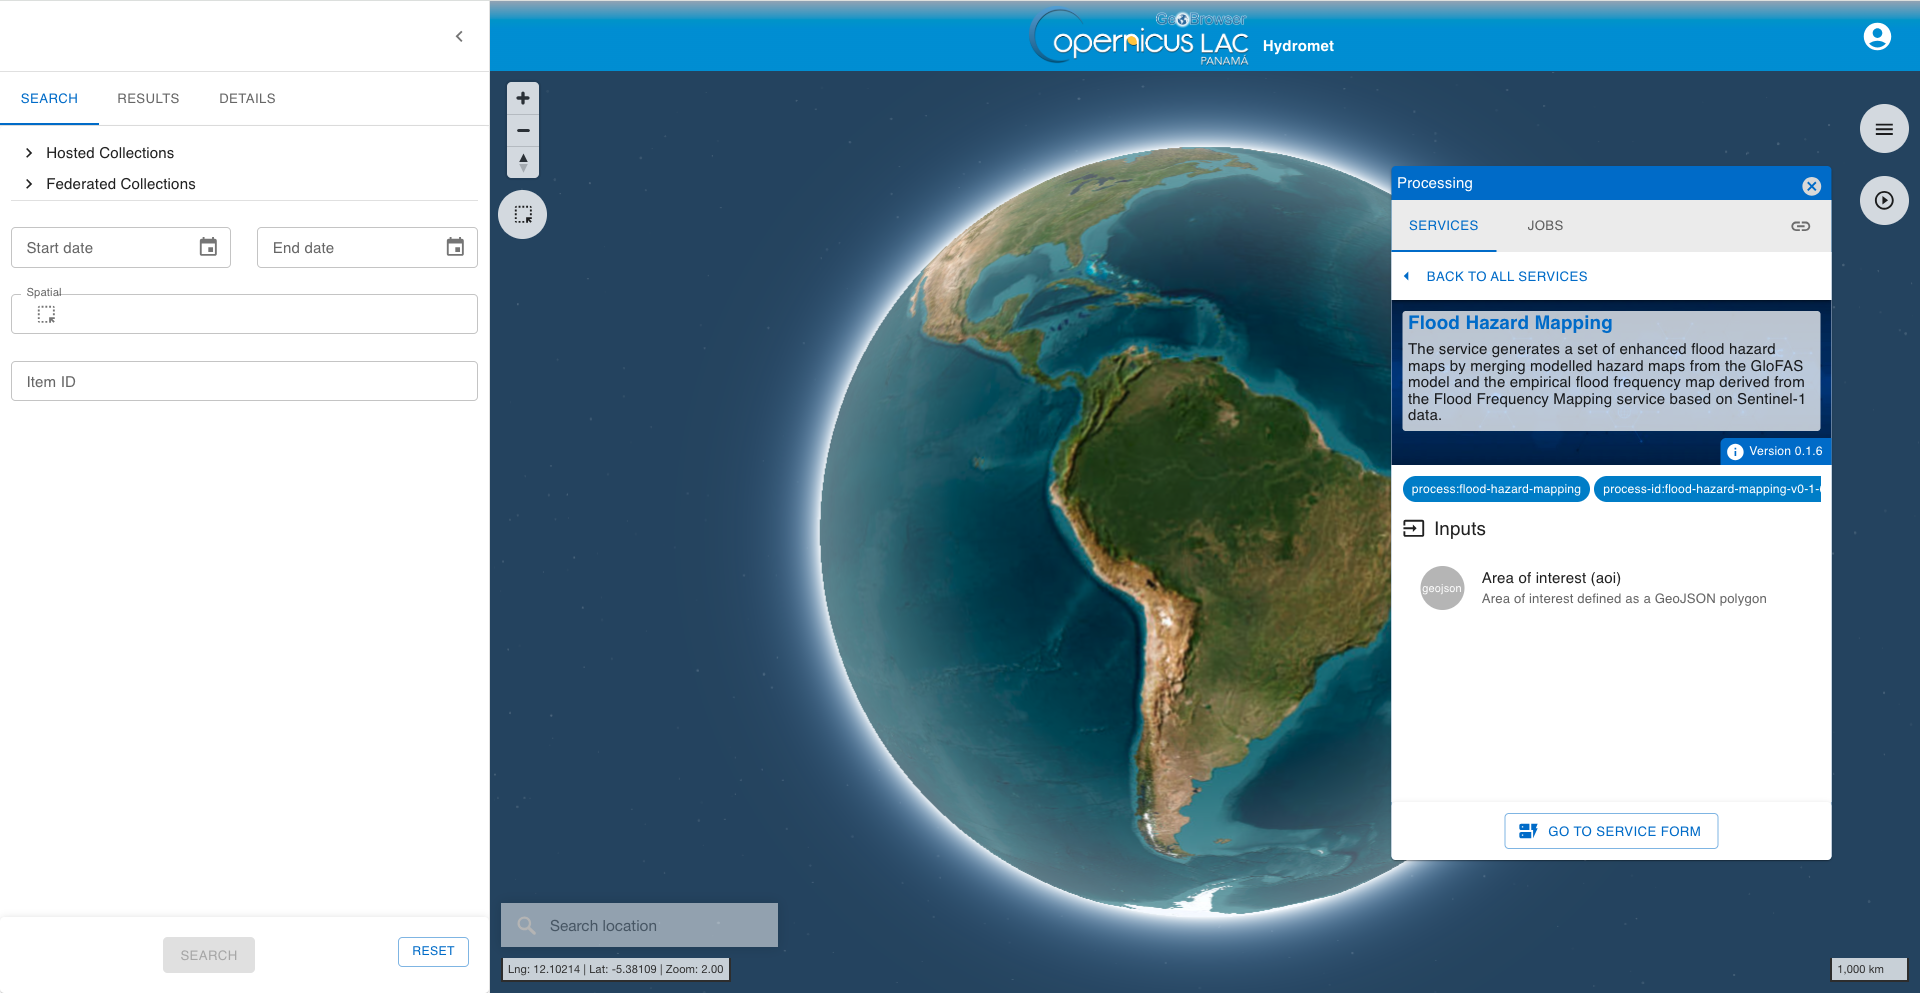Open the hamburger menu button
The width and height of the screenshot is (1920, 993).
[x=1884, y=129]
